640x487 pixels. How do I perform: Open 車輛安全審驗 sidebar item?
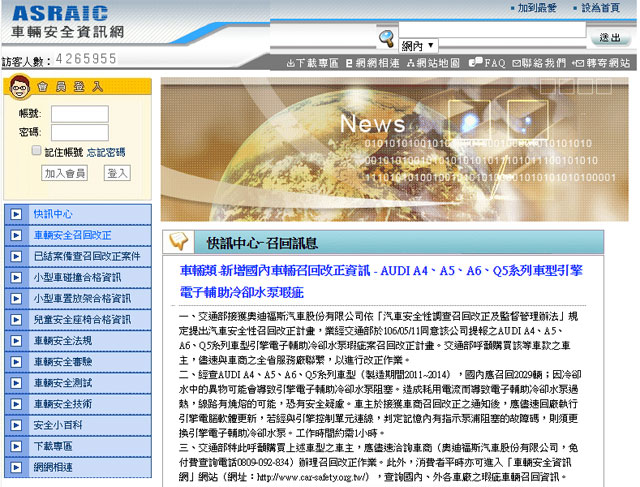tap(62, 362)
